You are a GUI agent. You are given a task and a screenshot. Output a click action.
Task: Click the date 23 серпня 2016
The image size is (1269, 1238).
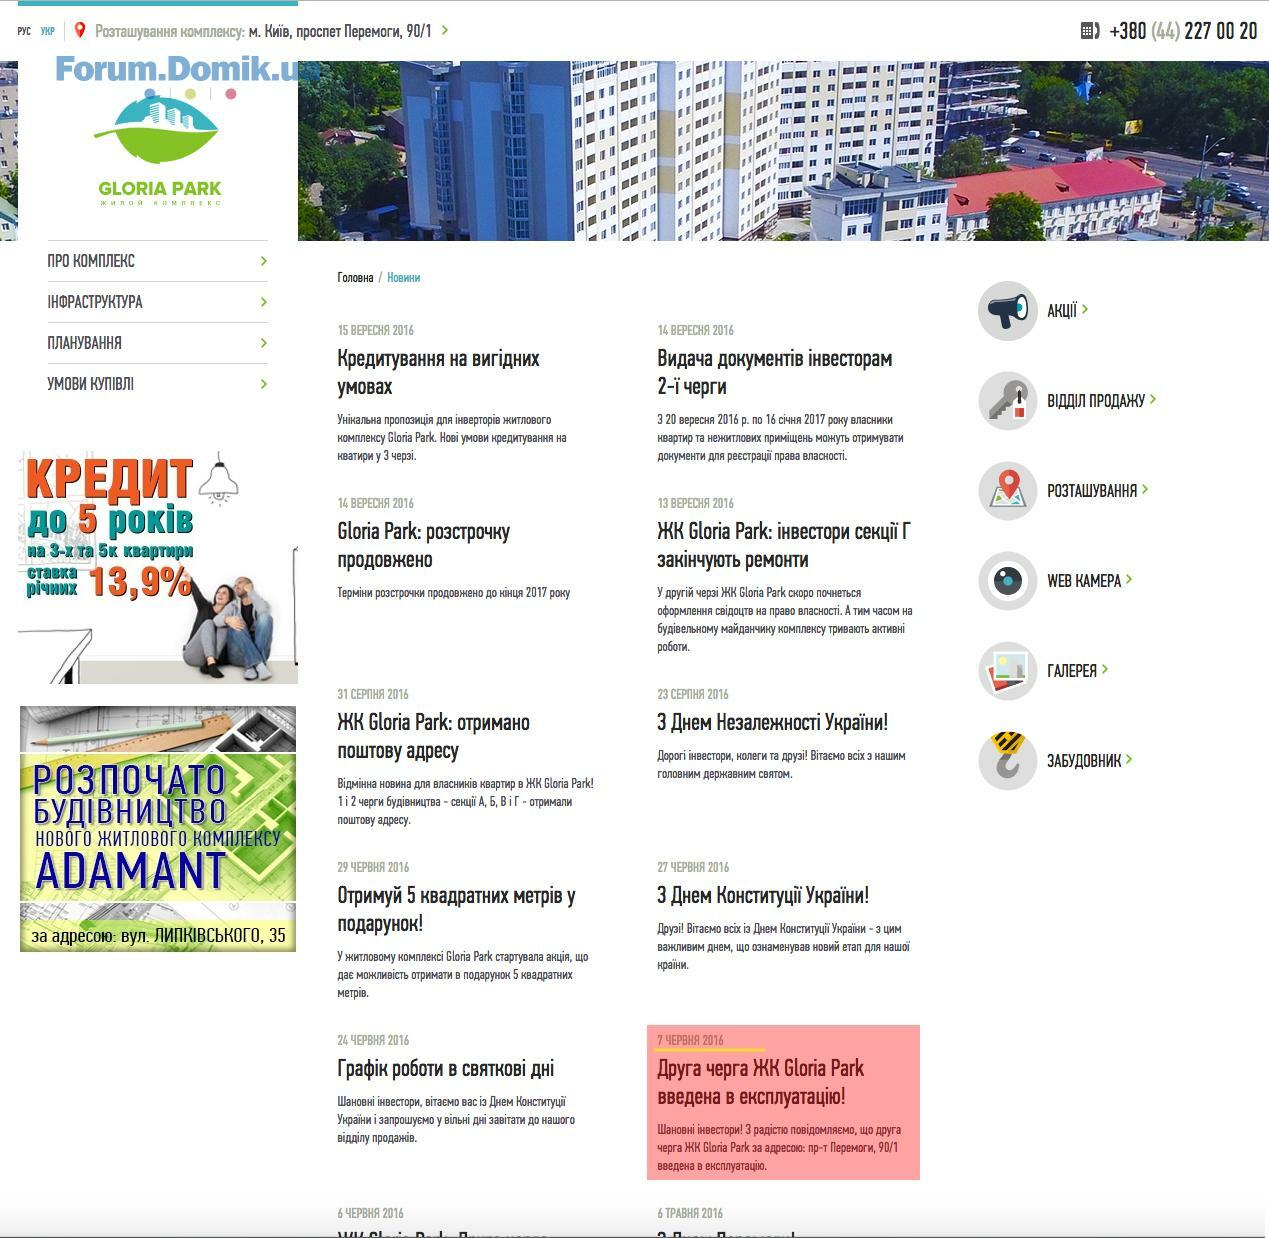pyautogui.click(x=693, y=694)
